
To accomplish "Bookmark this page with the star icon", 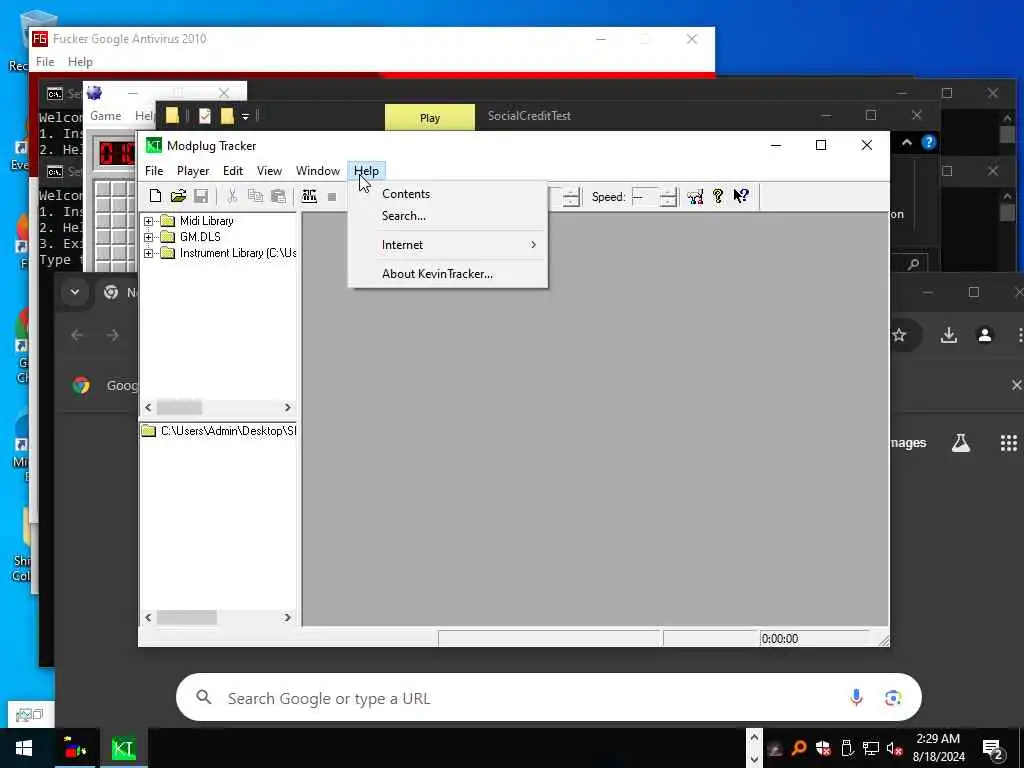I will 899,335.
